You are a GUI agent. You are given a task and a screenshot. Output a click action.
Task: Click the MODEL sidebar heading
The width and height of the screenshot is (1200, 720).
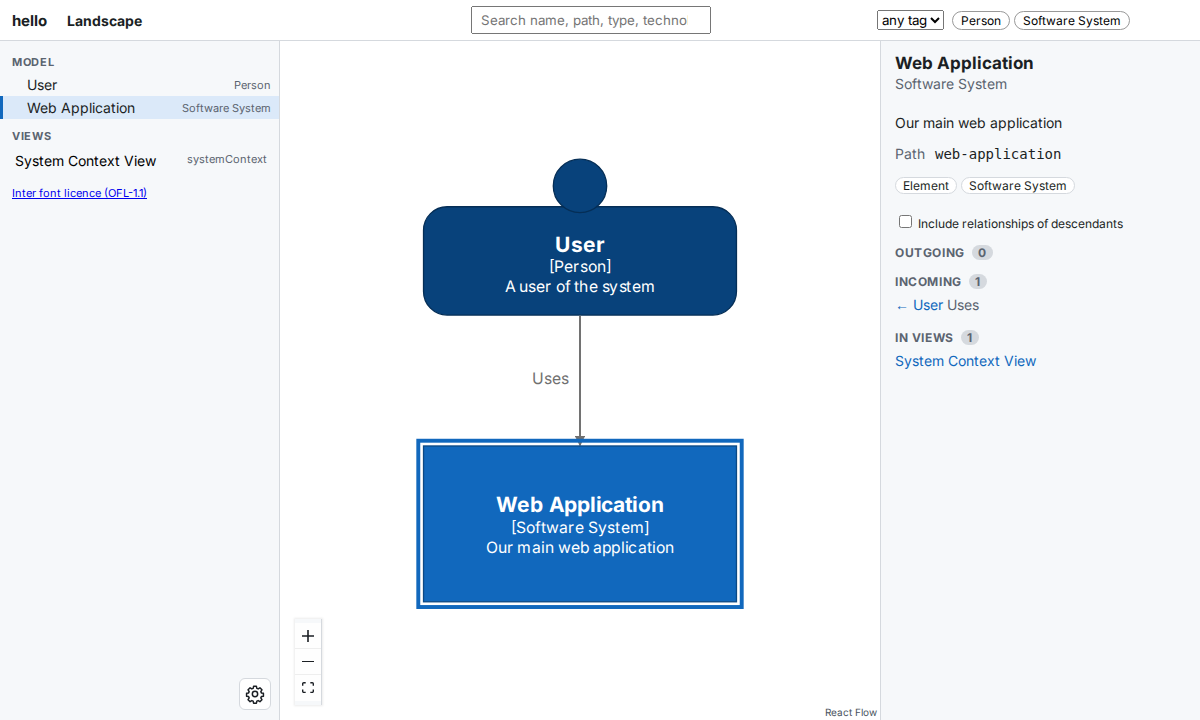click(33, 62)
